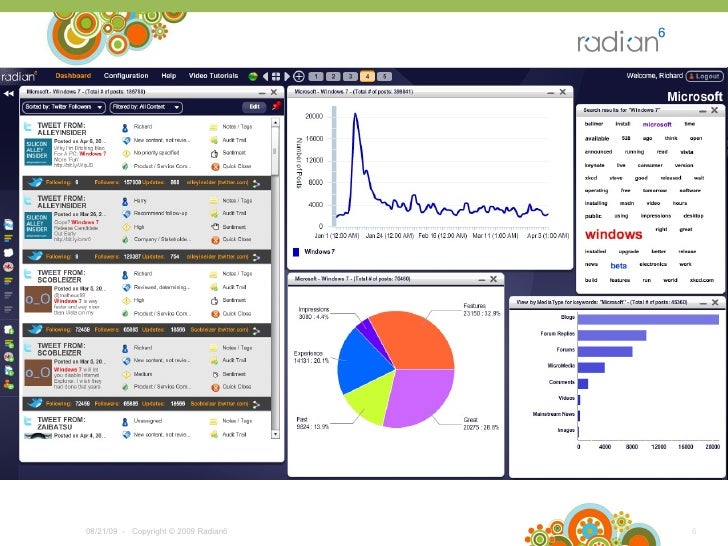Viewport: 728px width, 546px height.
Task: Click the speech bubble sidebar icon
Action: pyautogui.click(x=9, y=253)
